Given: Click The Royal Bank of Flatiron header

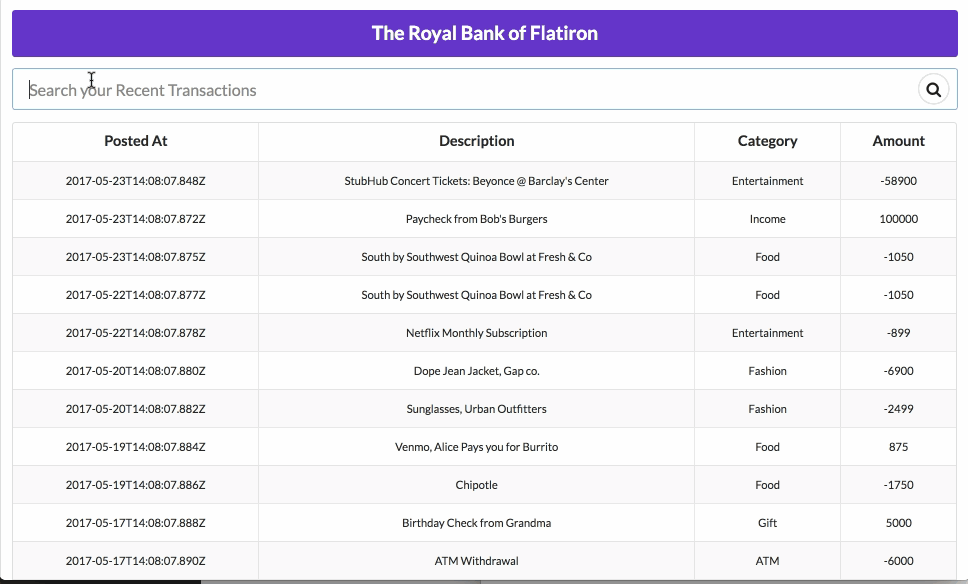Looking at the screenshot, I should click(x=484, y=33).
